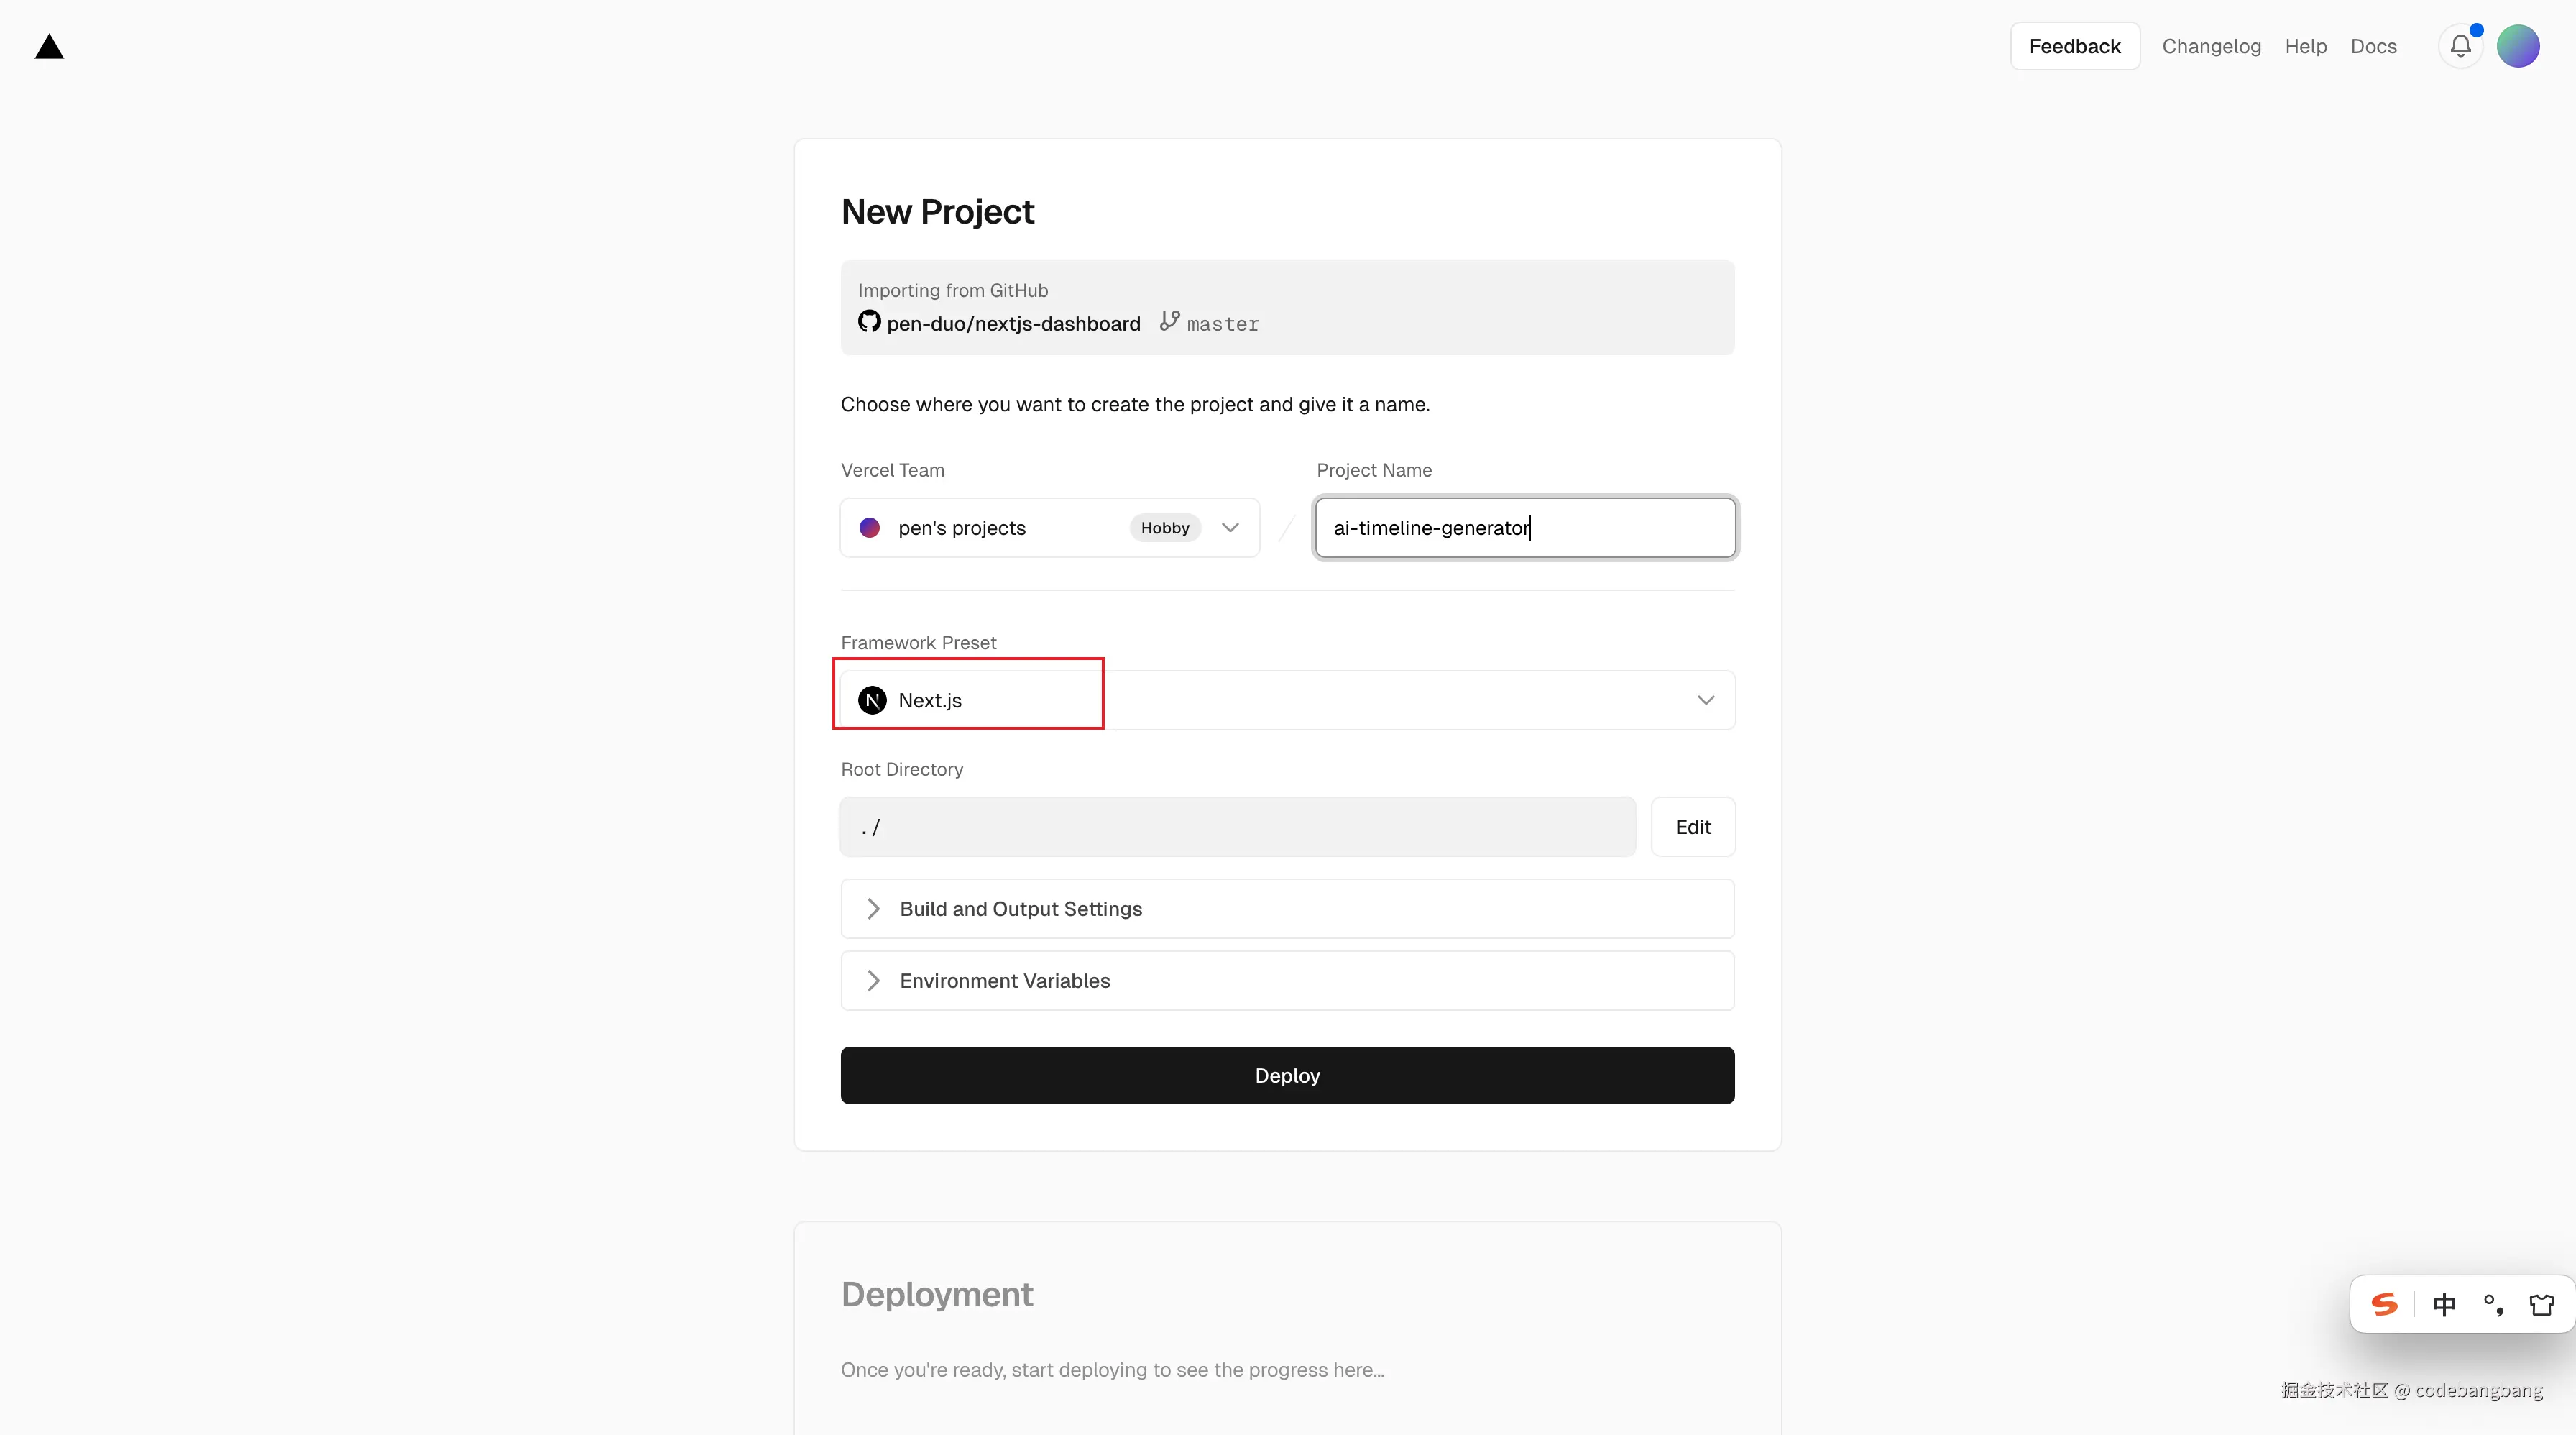Screen dimensions: 2576x1435
Task: Open the Changelog page
Action: point(2211,46)
